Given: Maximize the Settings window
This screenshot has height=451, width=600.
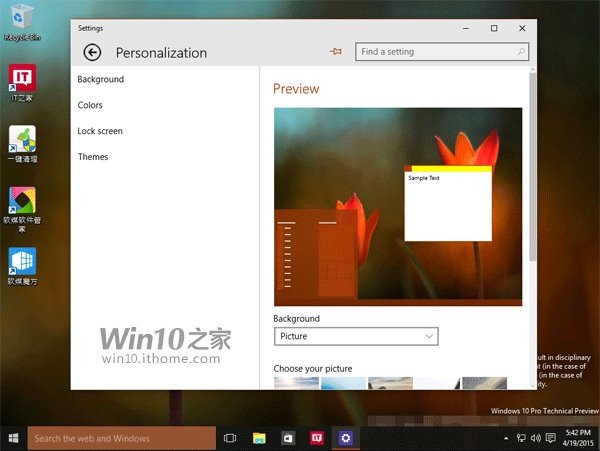Looking at the screenshot, I should pos(494,28).
